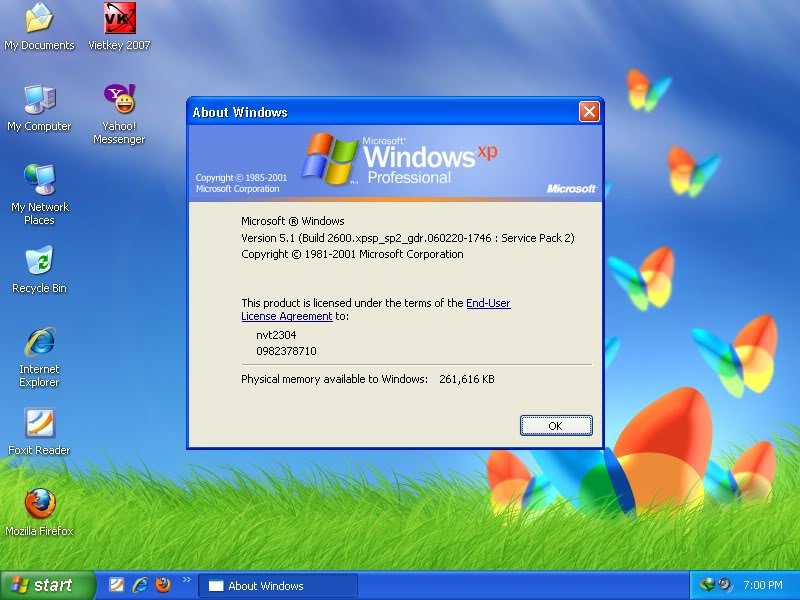
Task: Click the Copyright 1981-2001 Microsoft Corporation line
Action: 352,254
